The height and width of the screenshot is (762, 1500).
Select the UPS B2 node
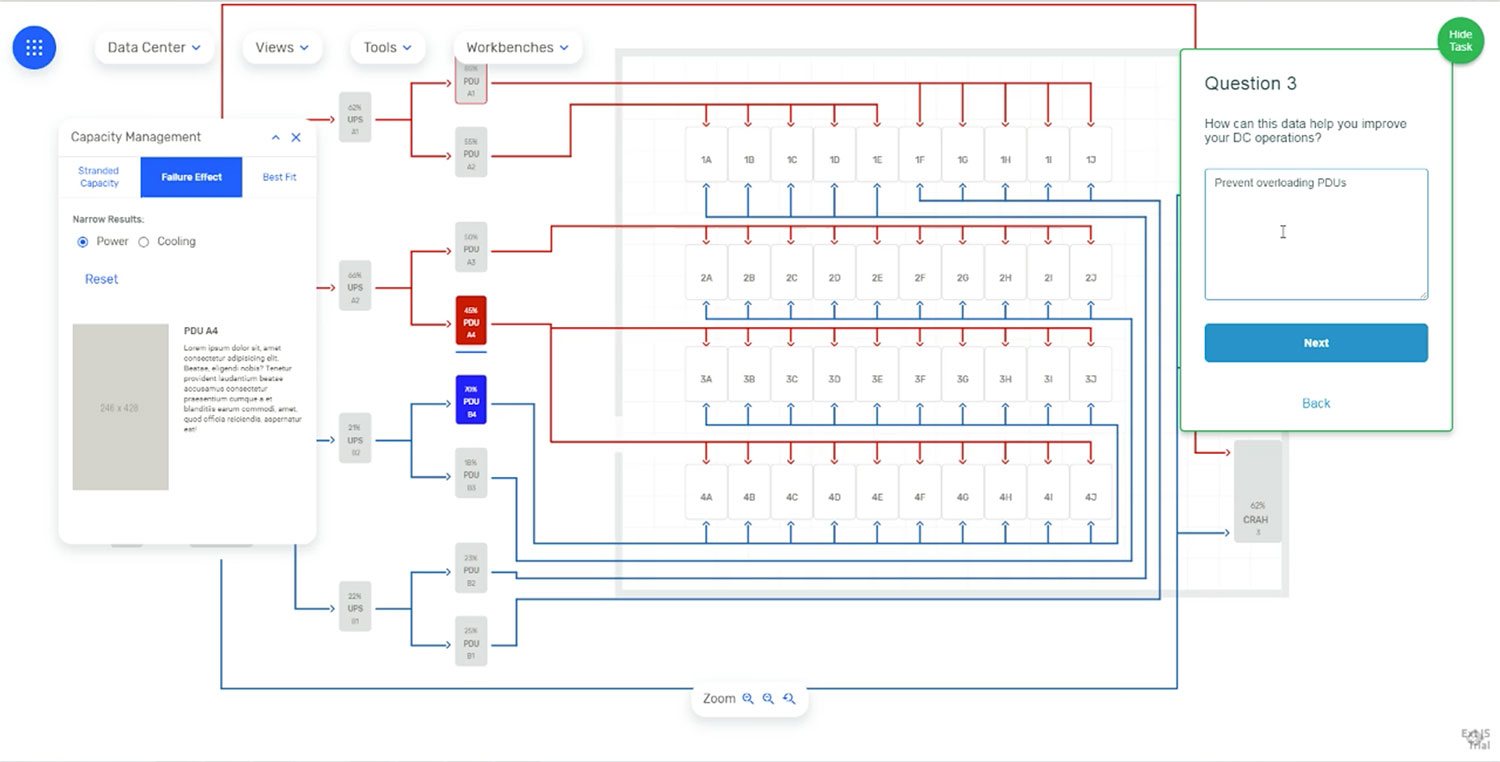pyautogui.click(x=355, y=439)
